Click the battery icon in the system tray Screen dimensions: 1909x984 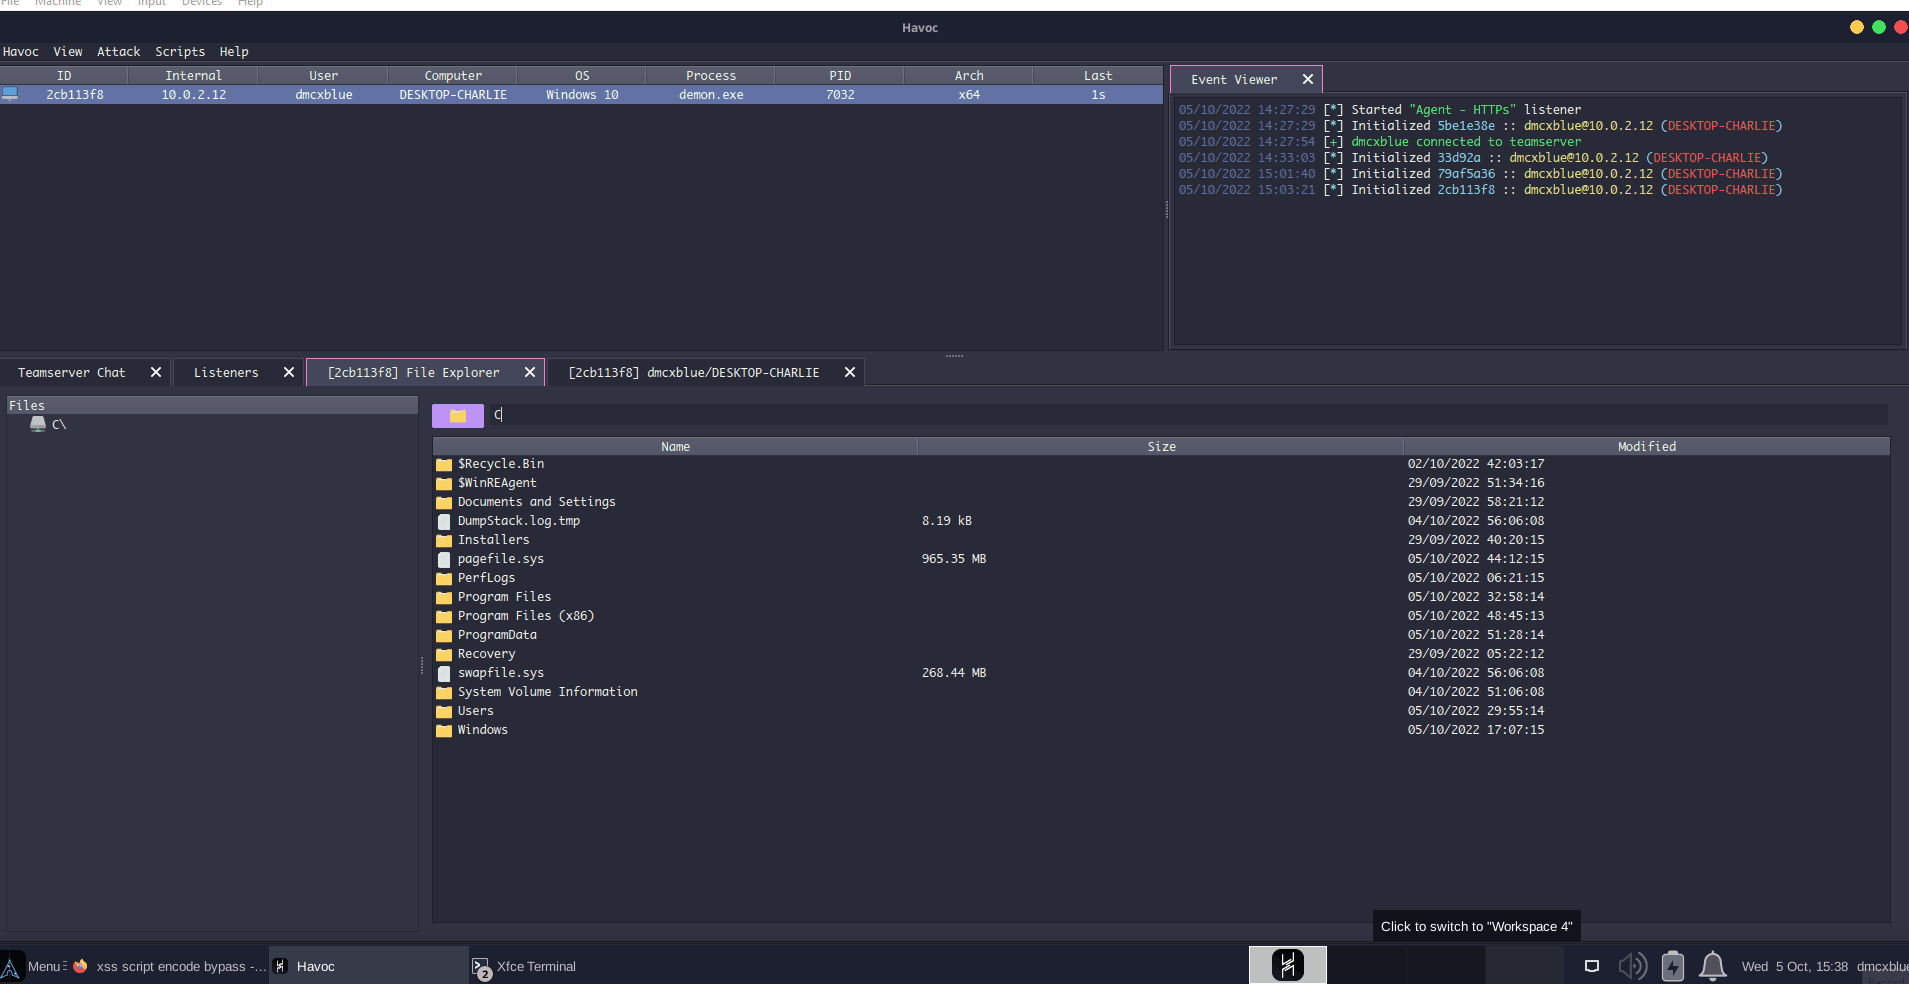pyautogui.click(x=1673, y=966)
